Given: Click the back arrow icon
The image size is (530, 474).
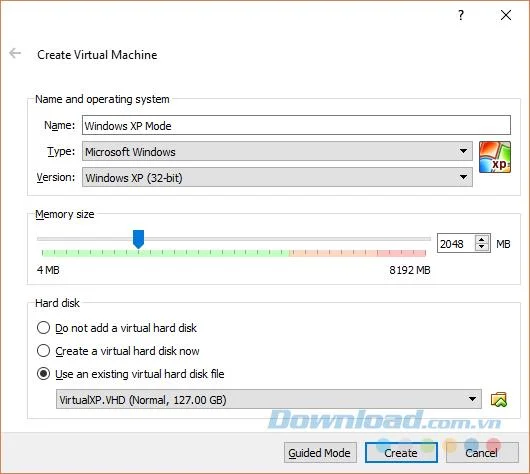Looking at the screenshot, I should click(15, 53).
